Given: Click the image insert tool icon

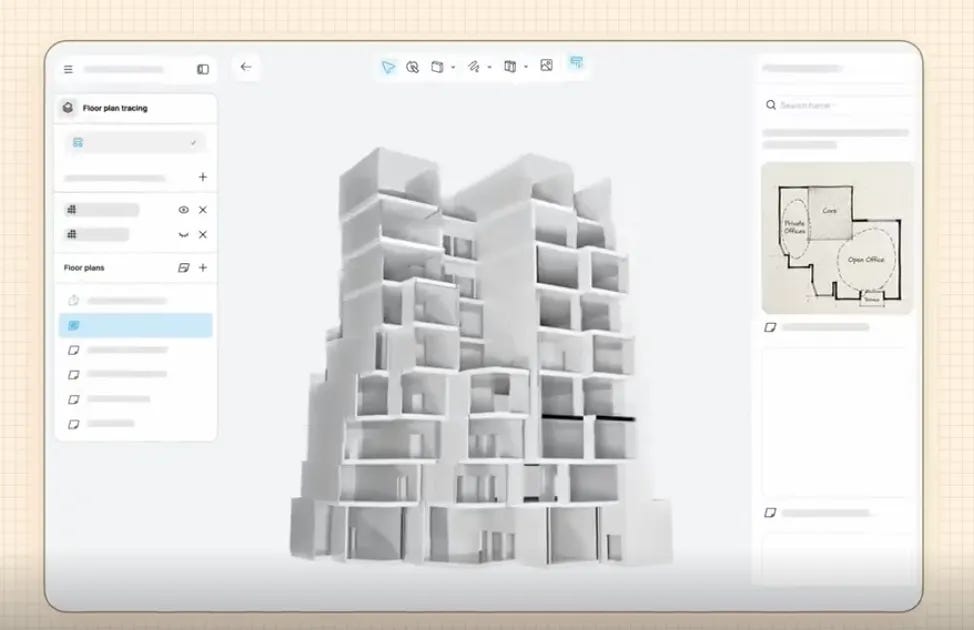Looking at the screenshot, I should 546,65.
